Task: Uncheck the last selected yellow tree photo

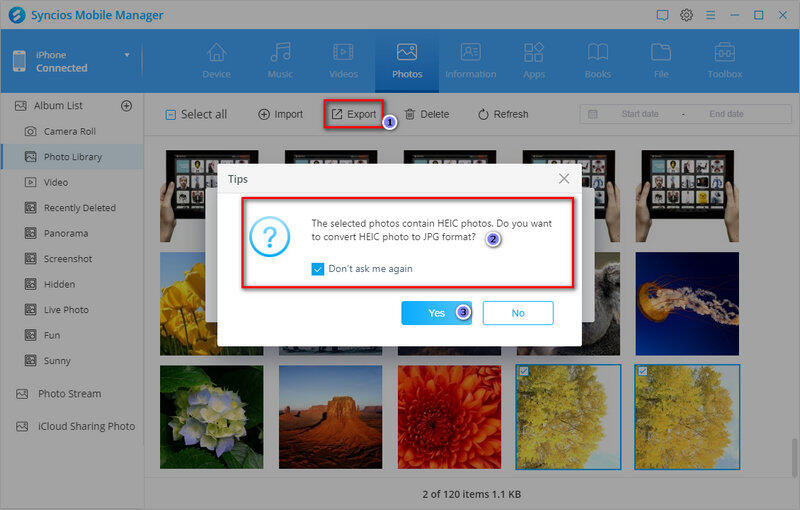Action: pyautogui.click(x=642, y=371)
